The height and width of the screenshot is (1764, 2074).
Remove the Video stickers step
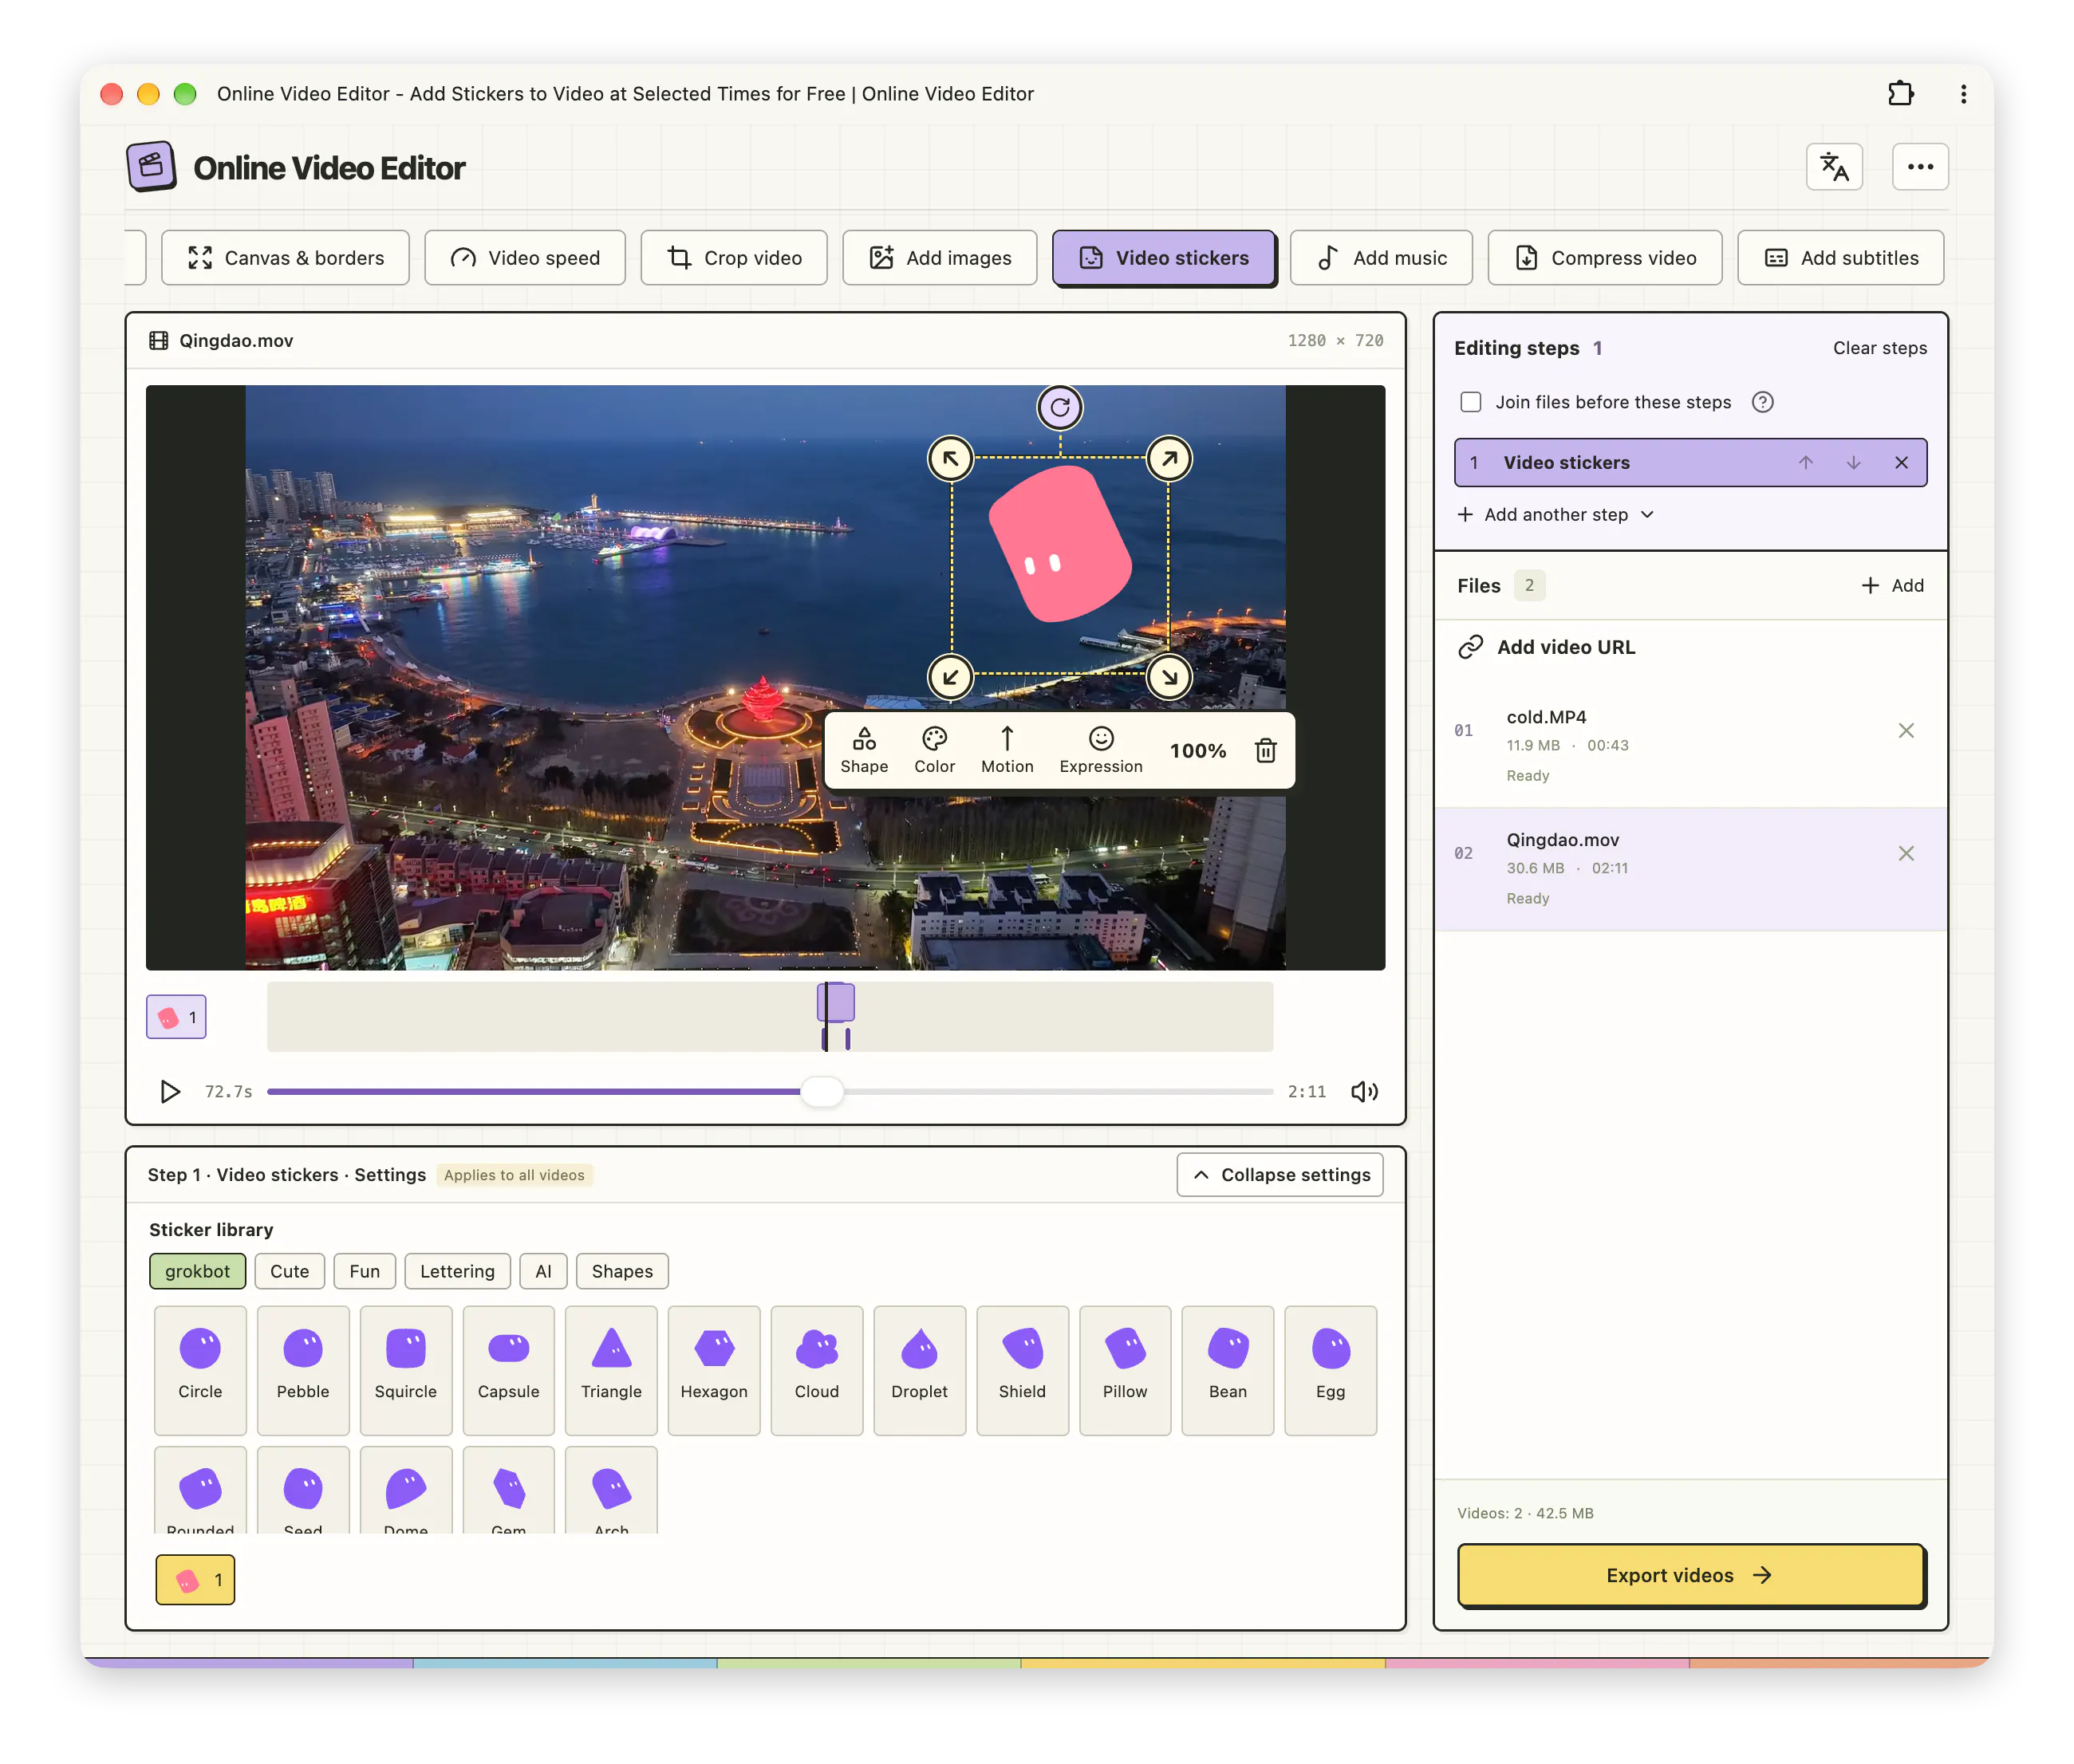coord(1901,462)
